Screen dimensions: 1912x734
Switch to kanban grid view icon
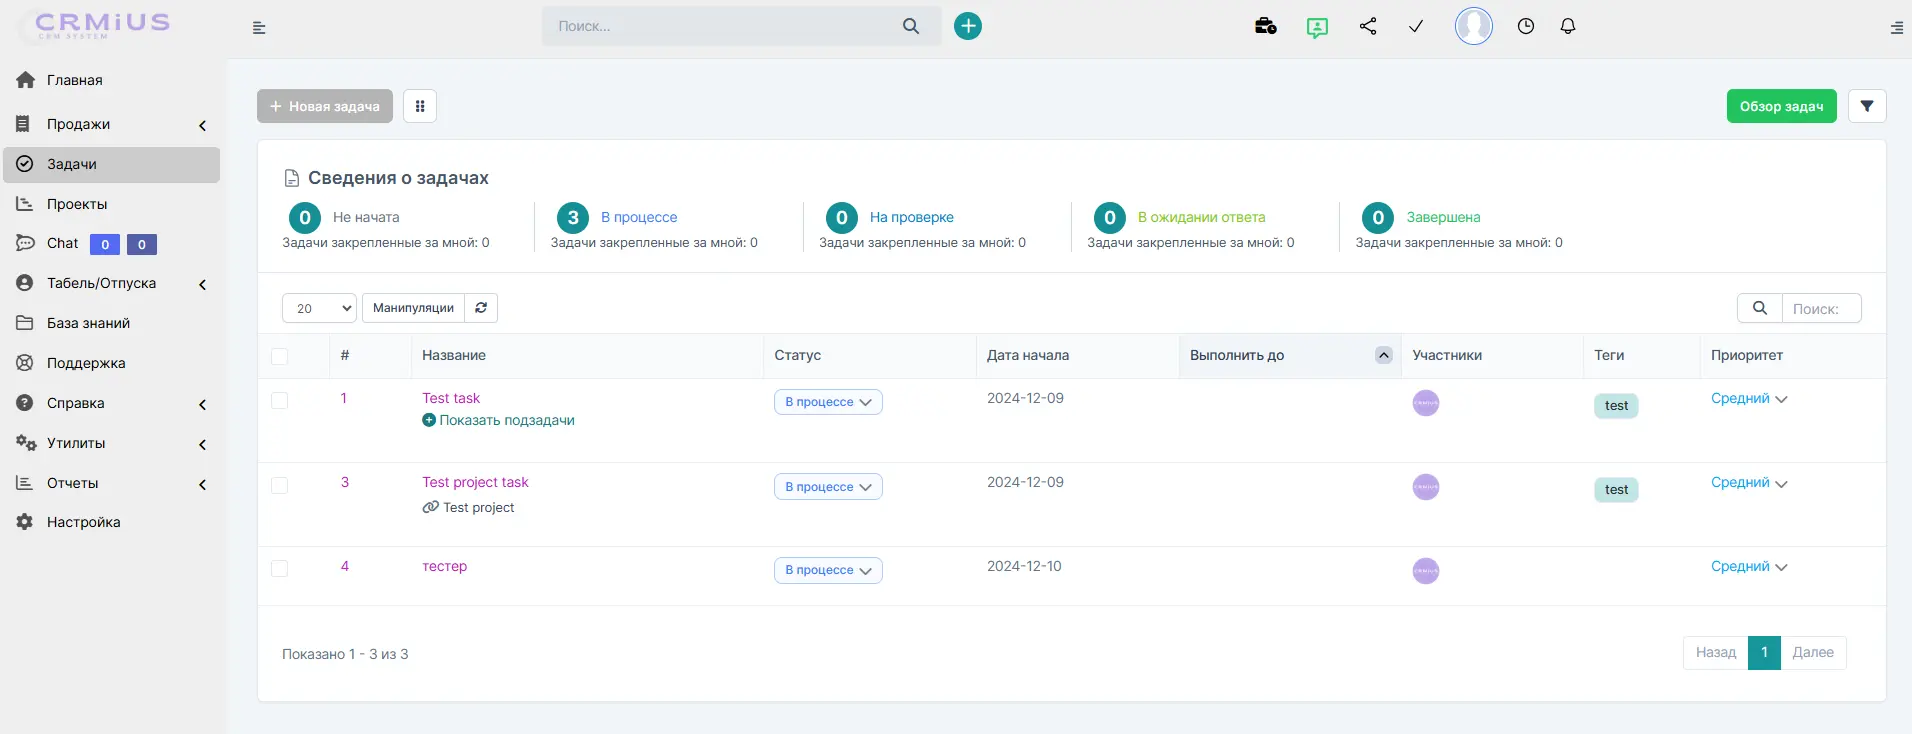coord(420,106)
